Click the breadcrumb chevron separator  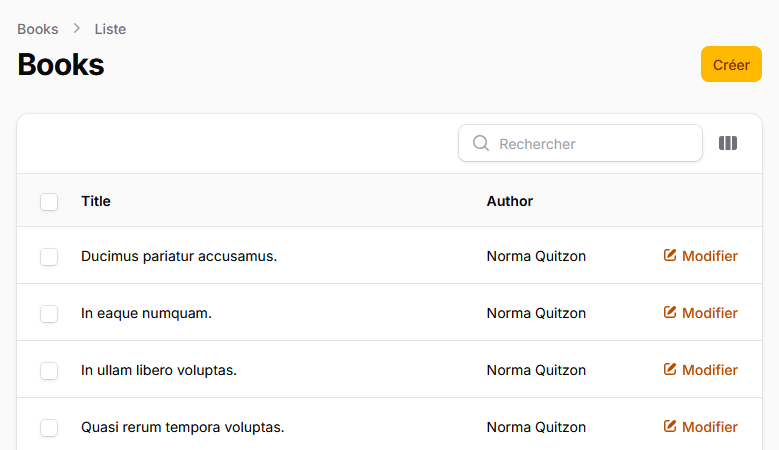(x=77, y=29)
